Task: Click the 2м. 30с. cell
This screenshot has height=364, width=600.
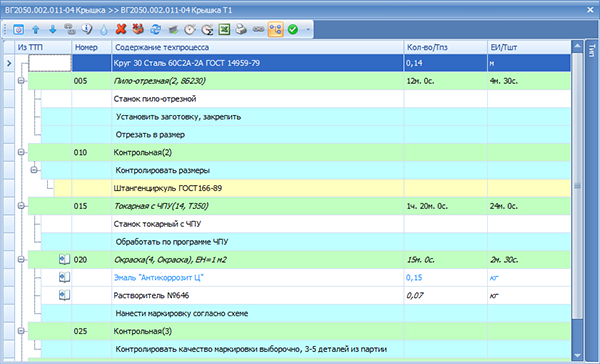Action: (529, 260)
